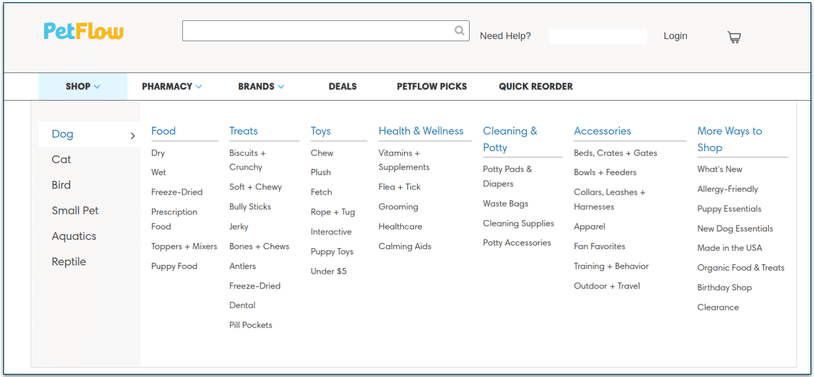Open PETFLOW PICKS in the navigation

click(431, 87)
